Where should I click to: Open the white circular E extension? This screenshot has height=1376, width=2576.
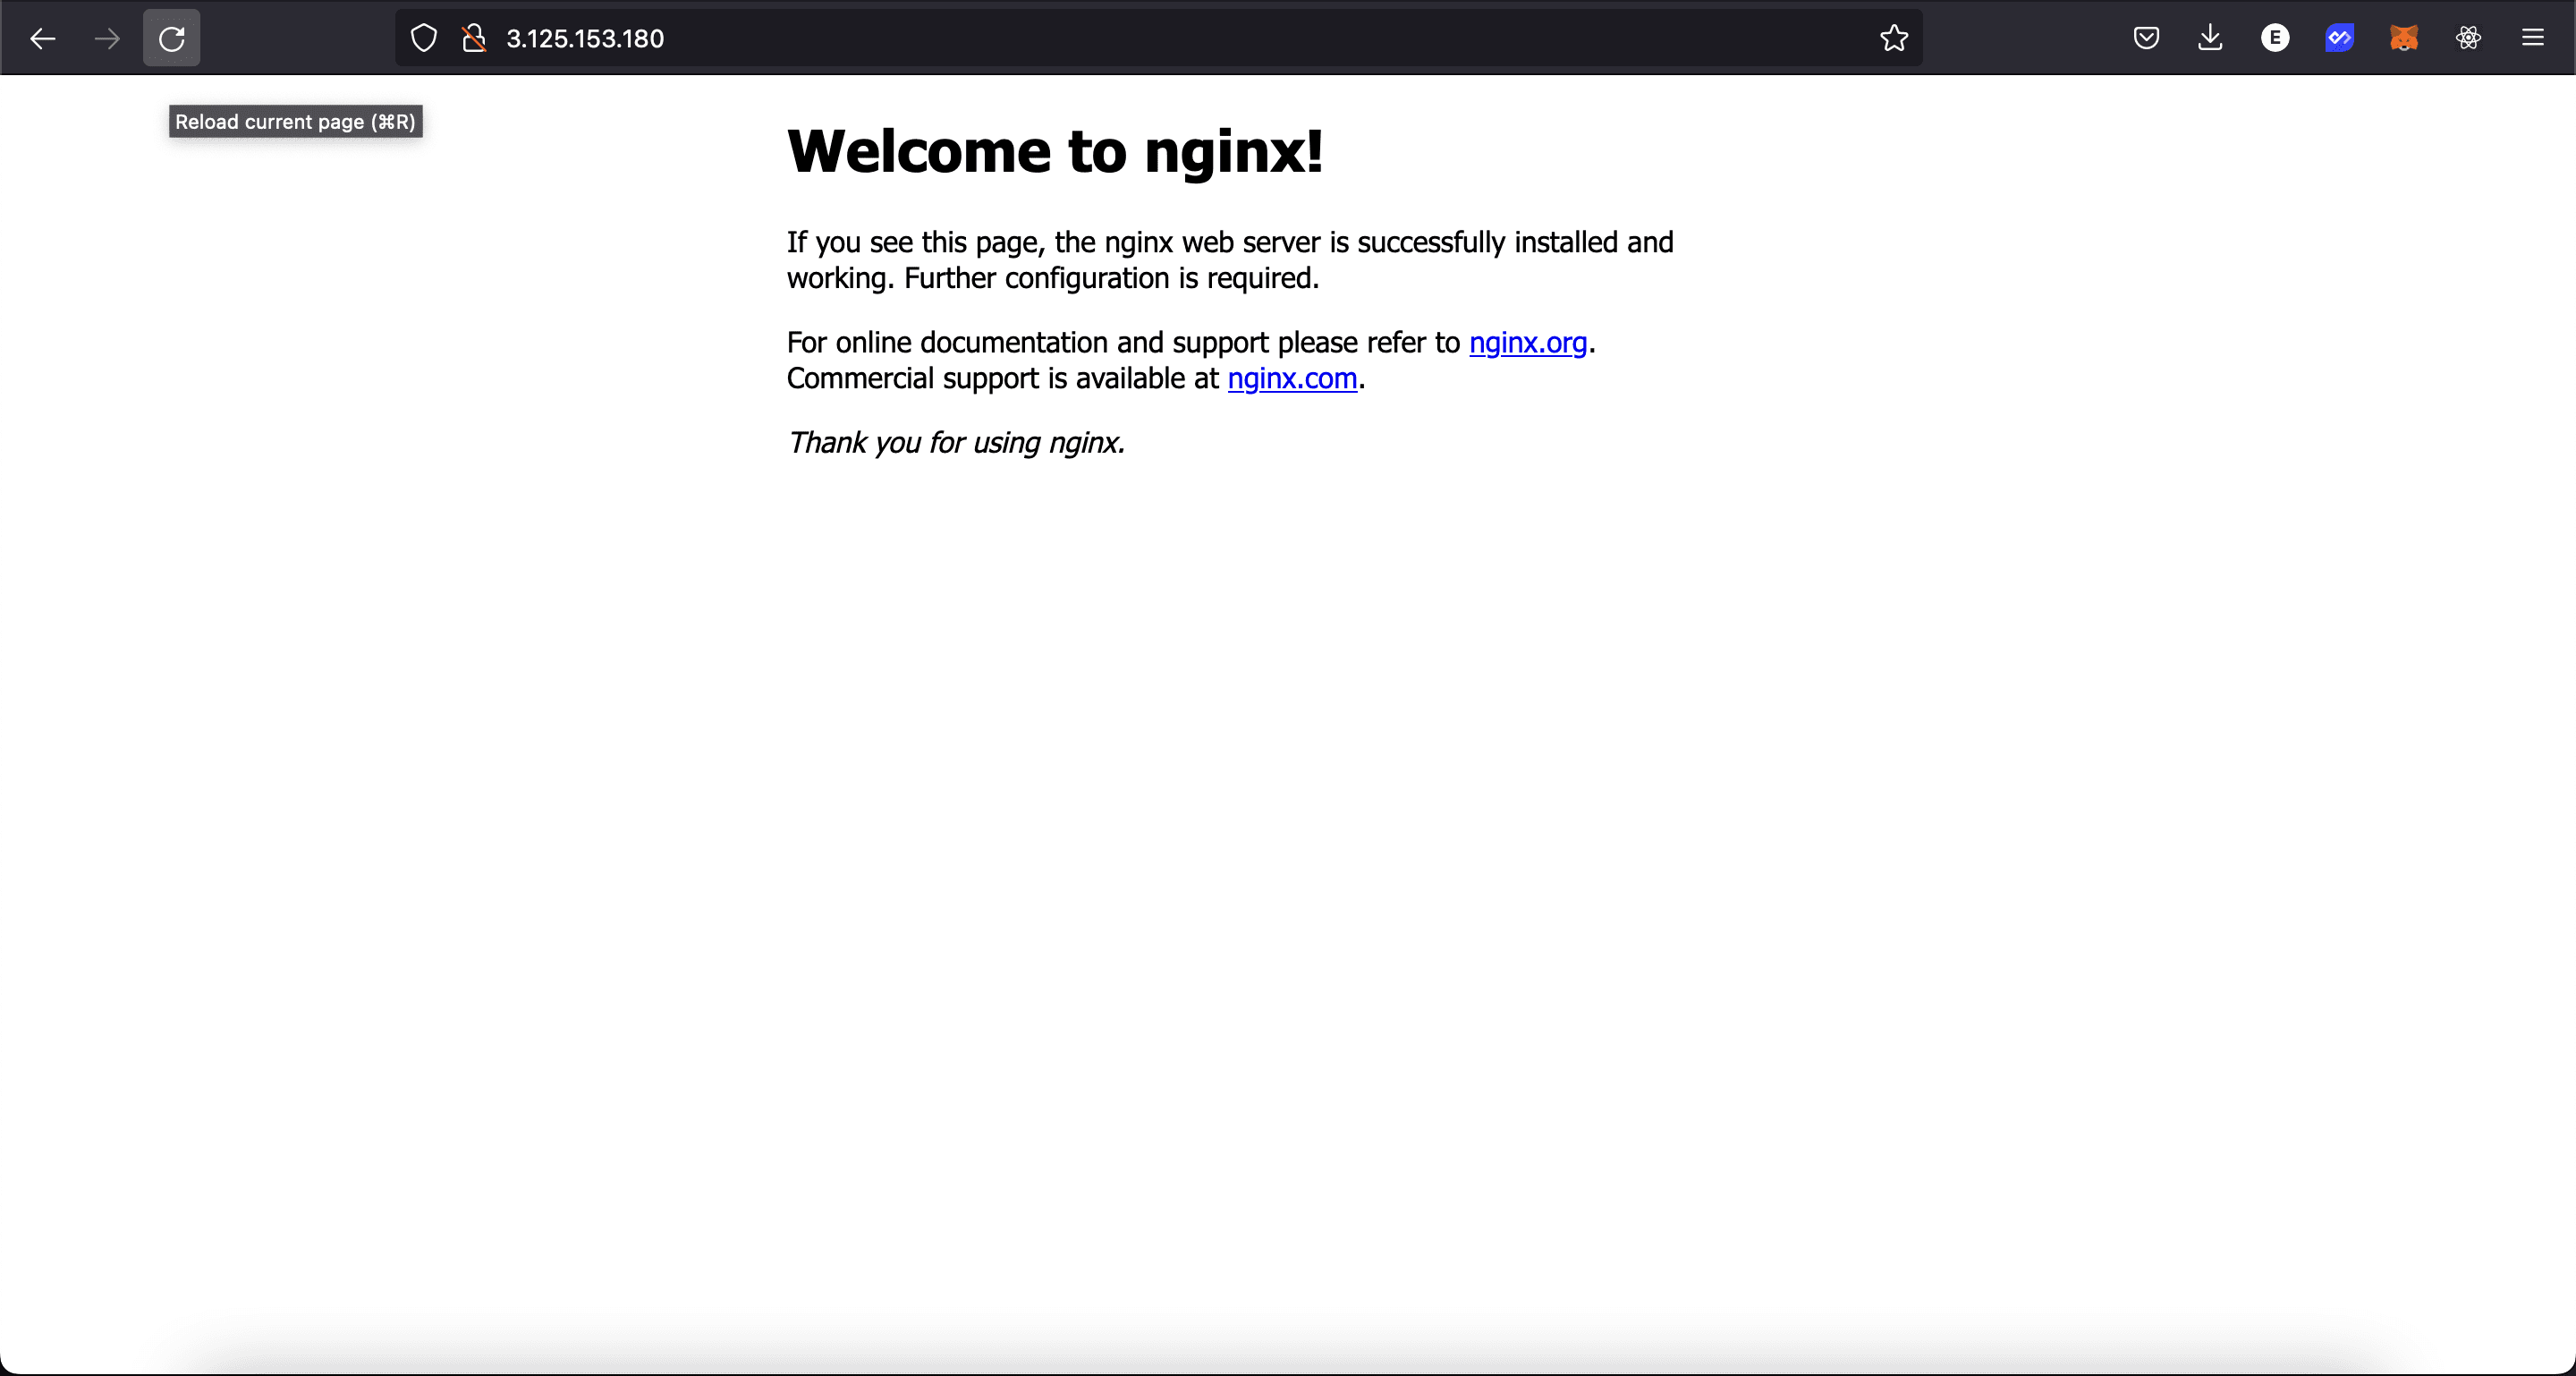click(2275, 38)
